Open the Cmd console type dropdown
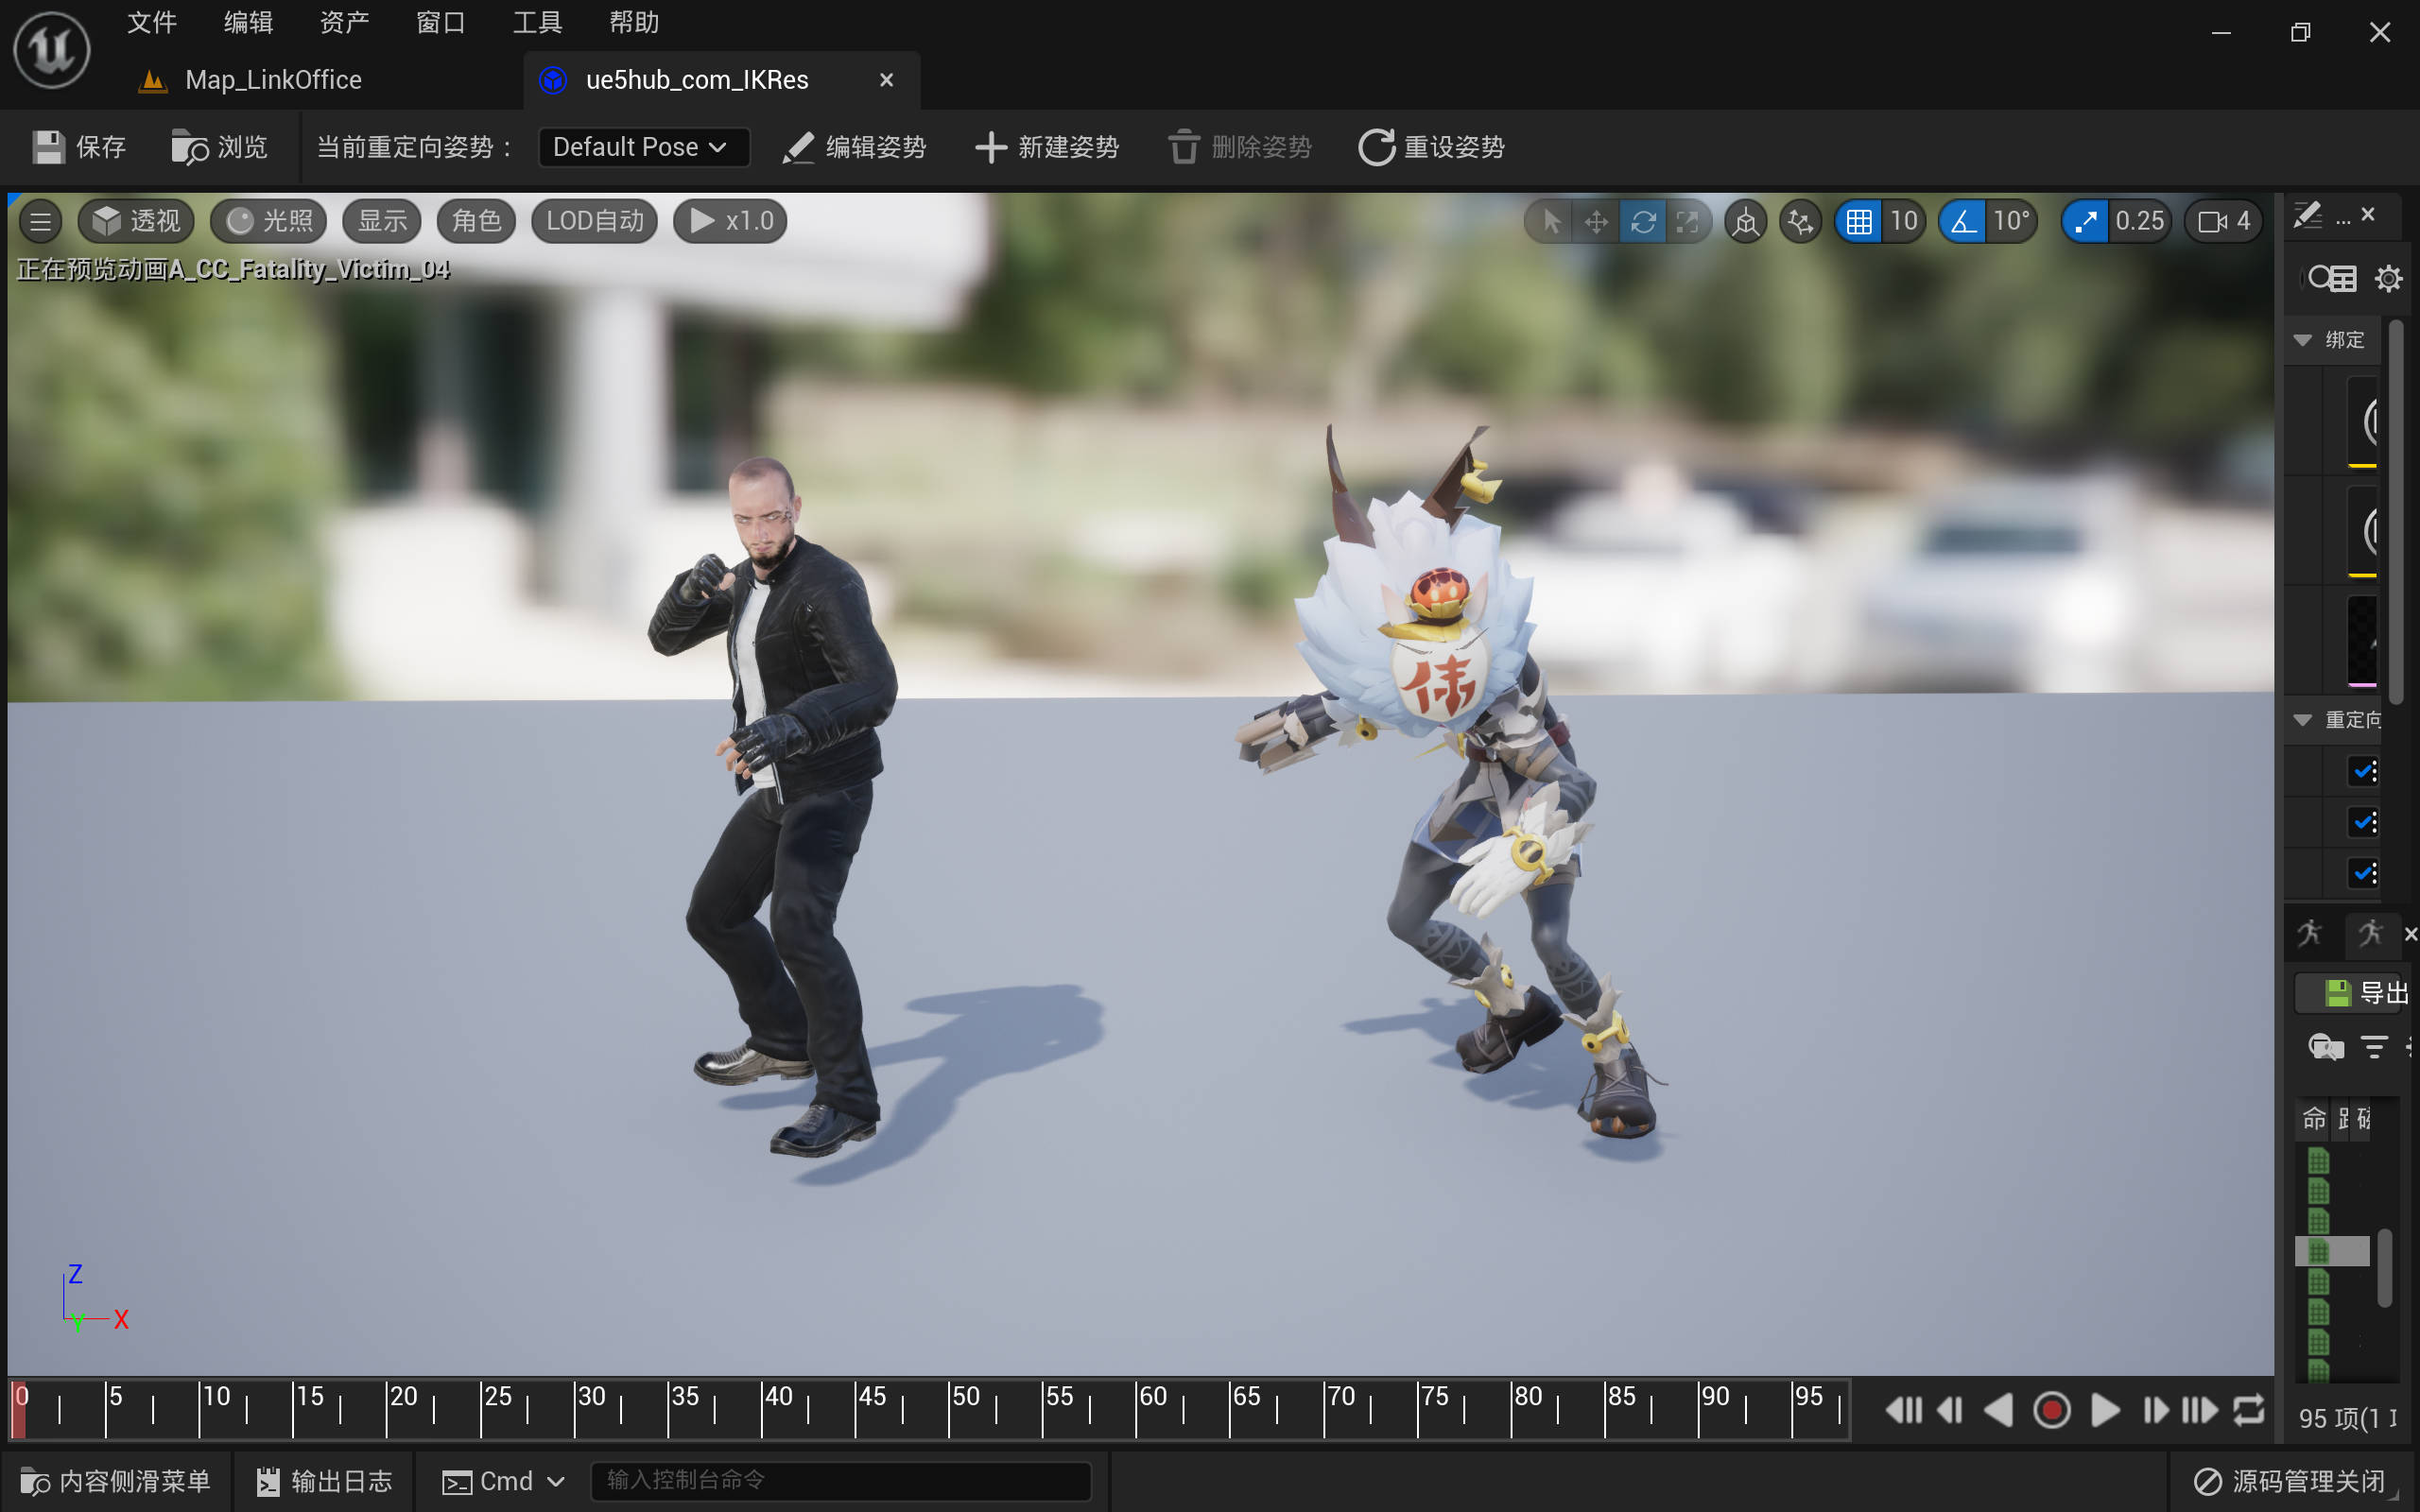 point(504,1481)
